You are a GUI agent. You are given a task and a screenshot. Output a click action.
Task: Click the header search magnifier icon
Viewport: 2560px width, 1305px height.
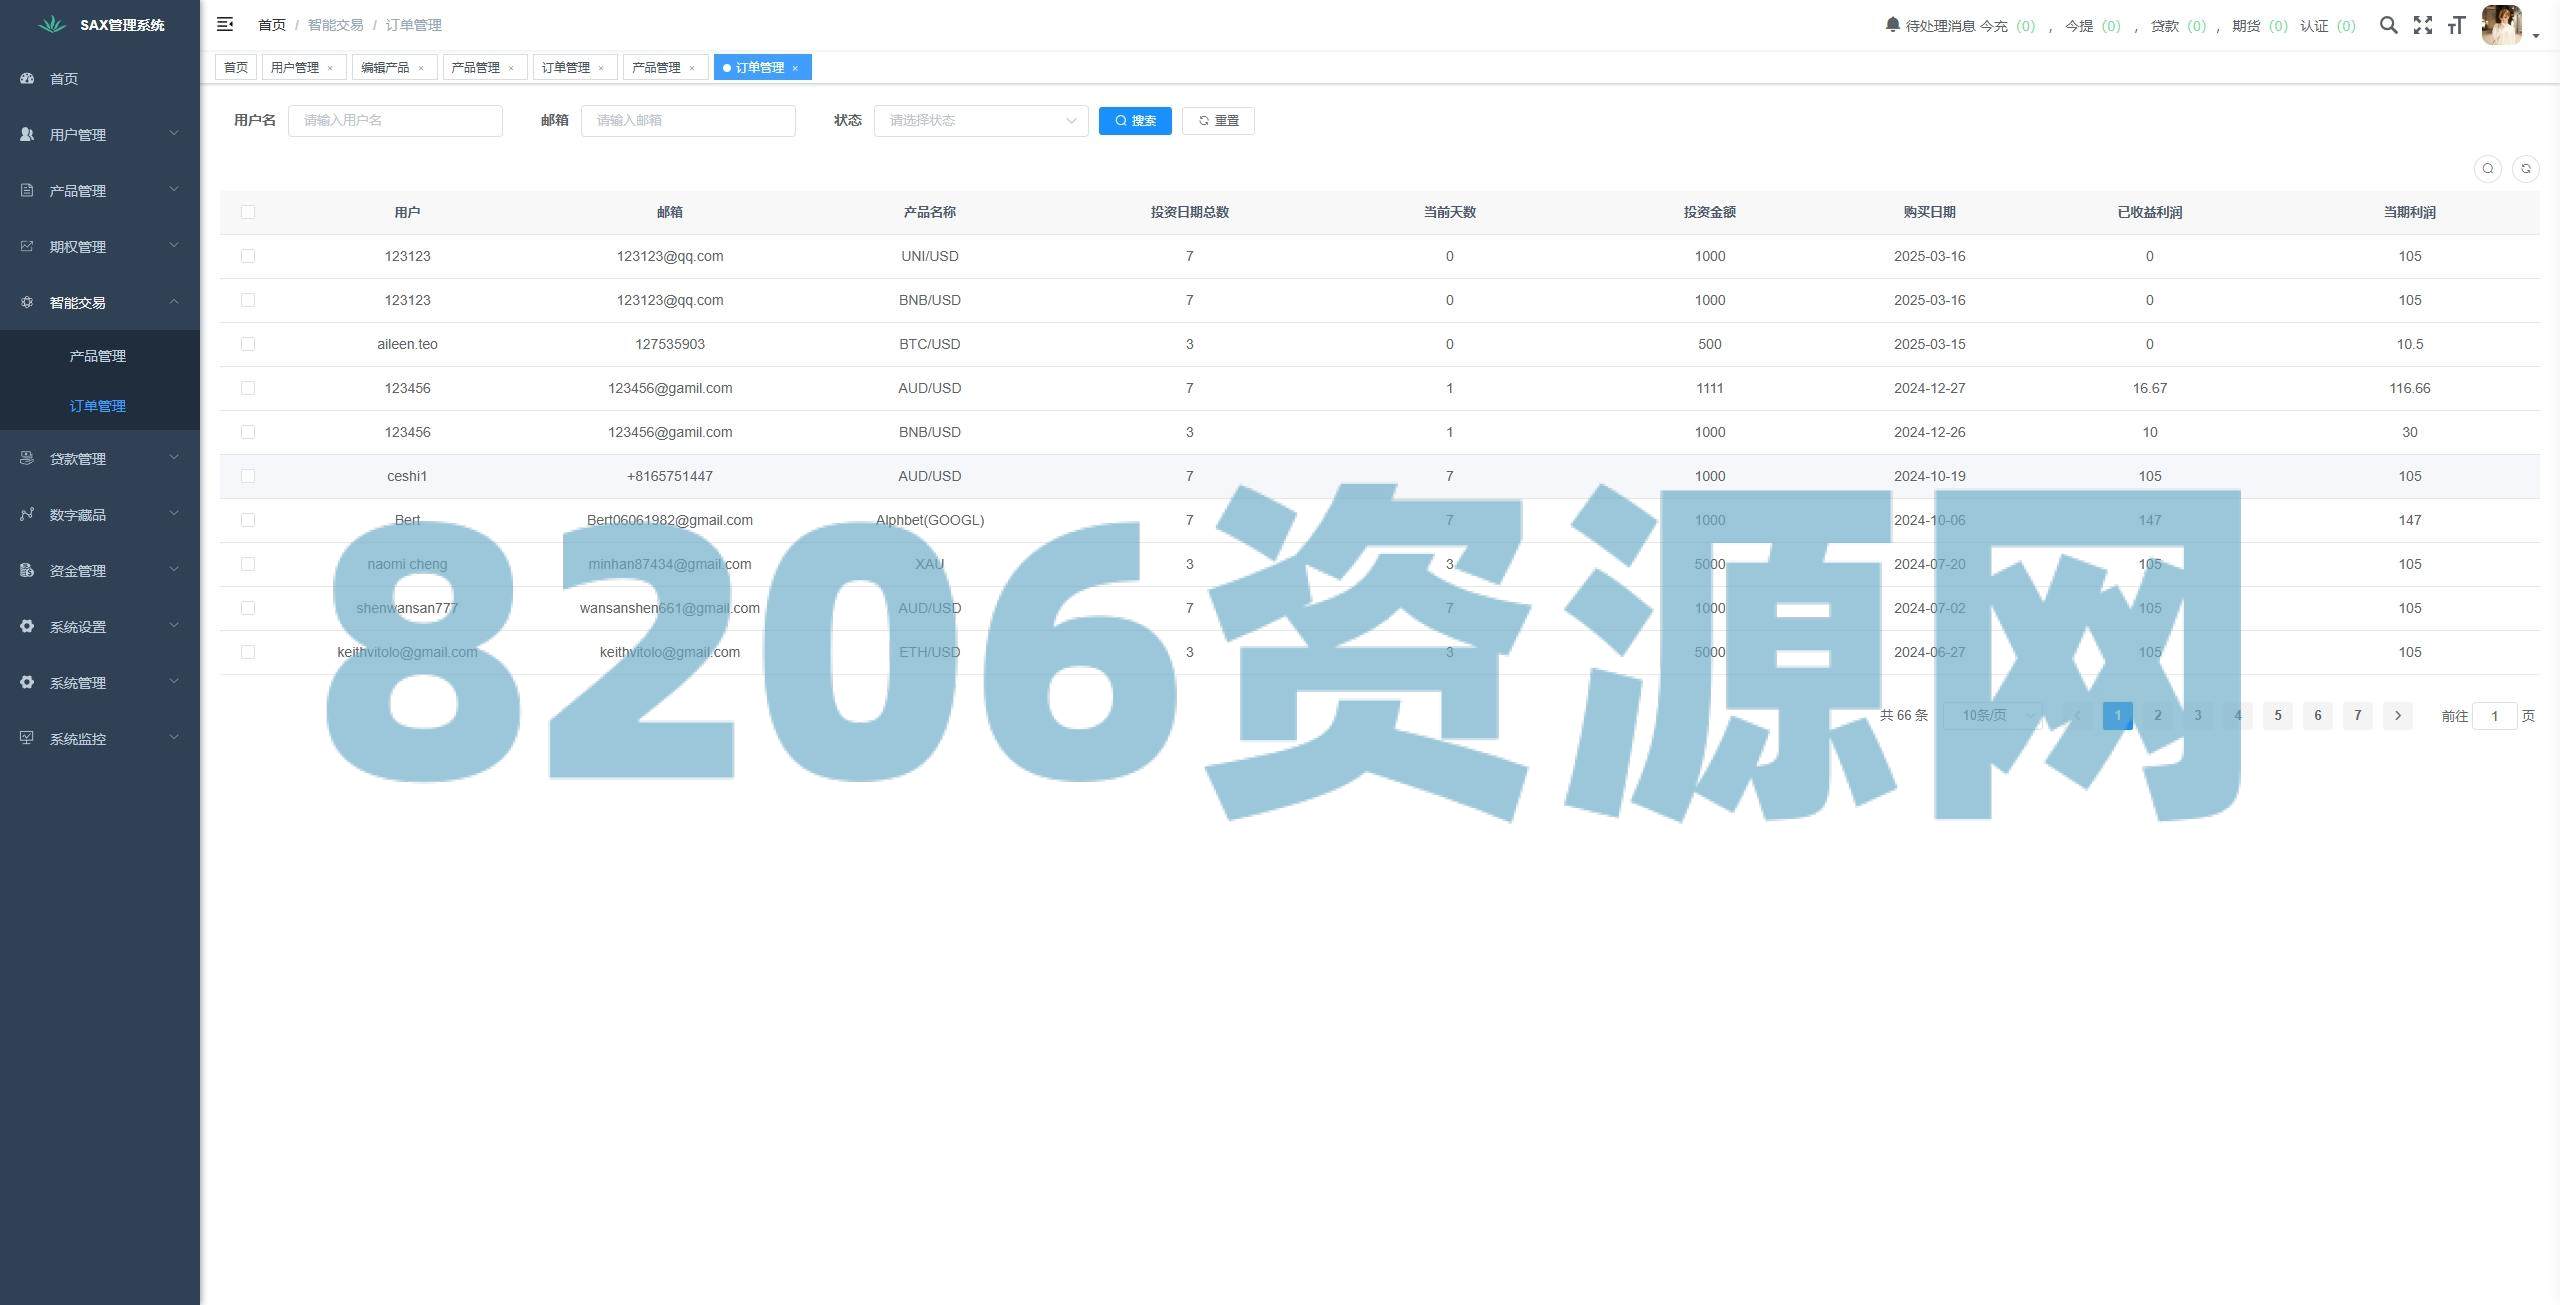2388,25
